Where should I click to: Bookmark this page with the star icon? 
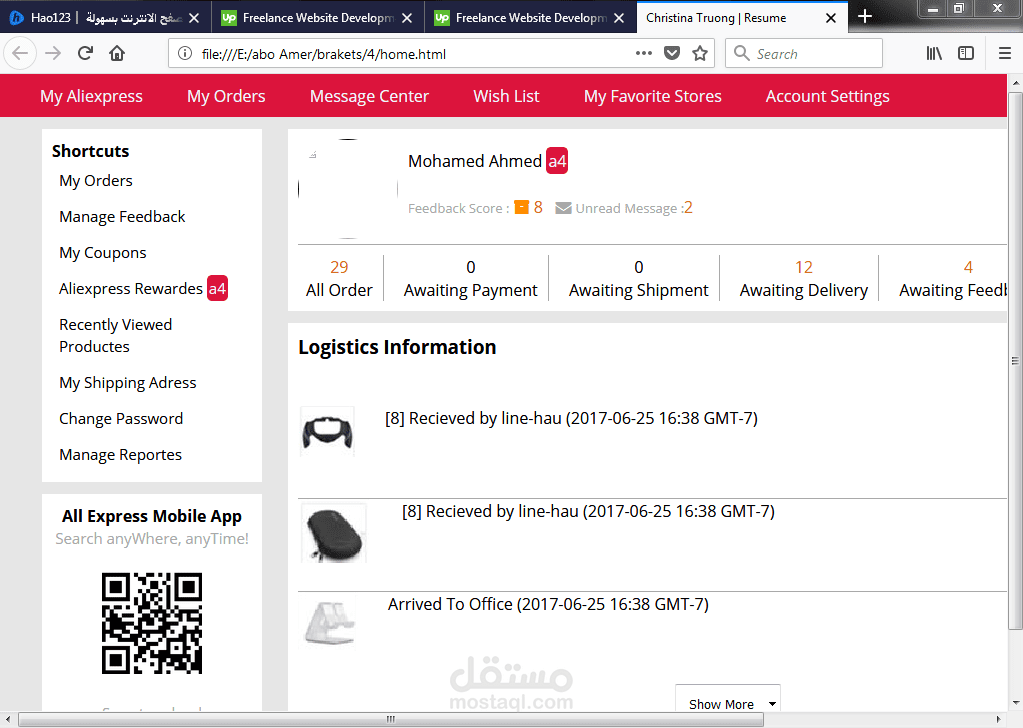pos(700,53)
